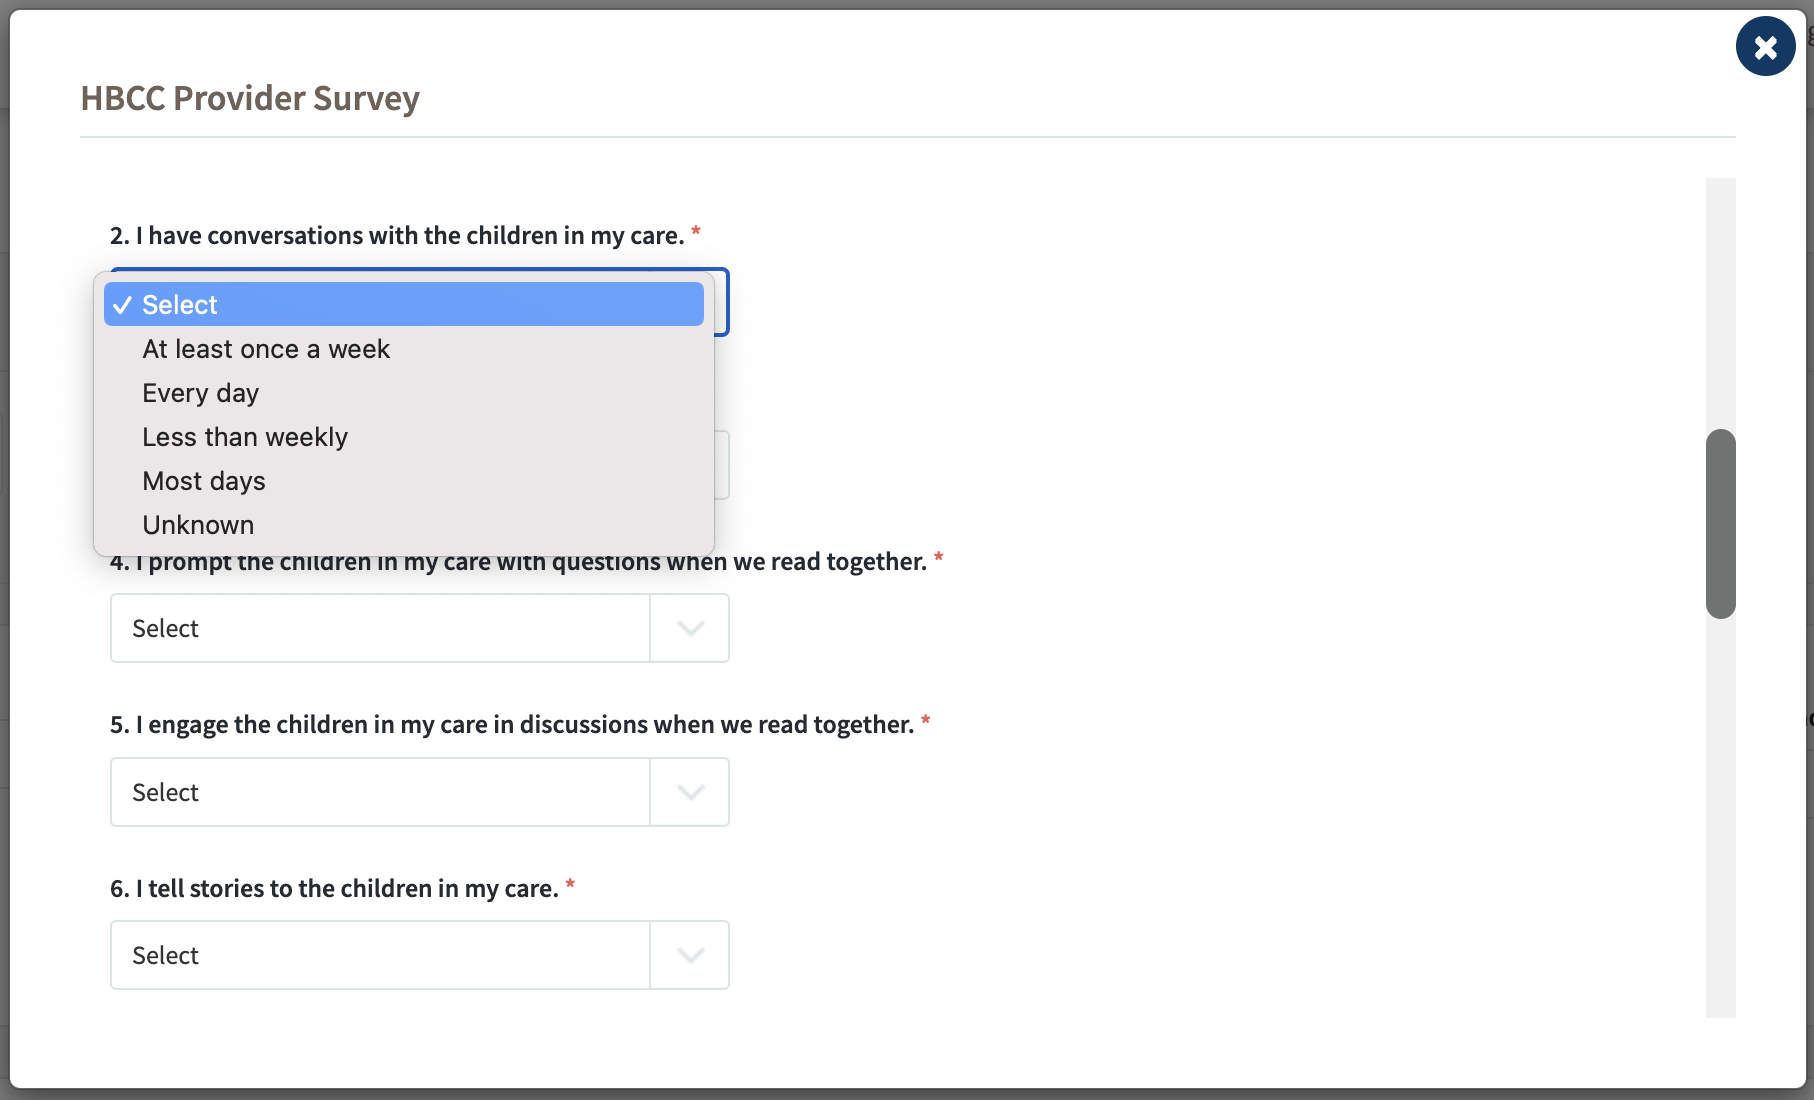Close the HBCC Provider Survey dialog
This screenshot has height=1100, width=1814.
[1765, 46]
